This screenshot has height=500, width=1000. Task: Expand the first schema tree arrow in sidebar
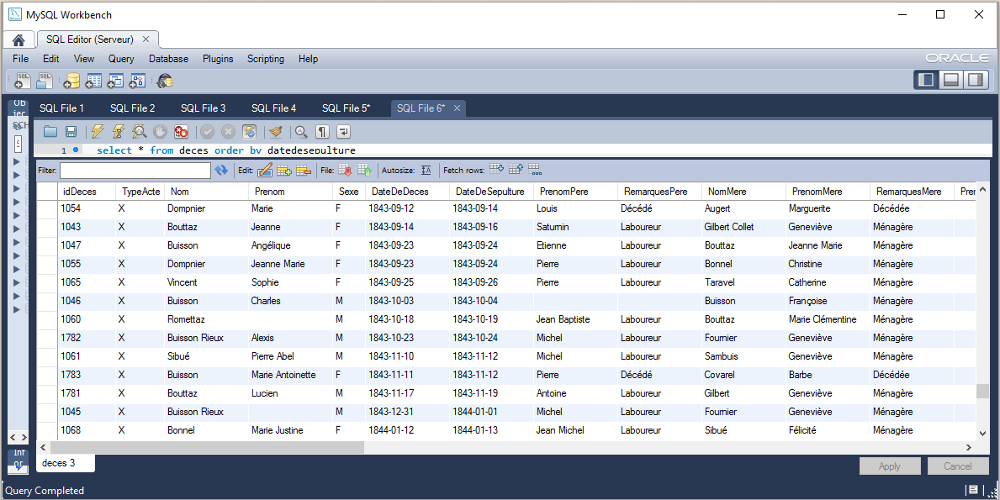[16, 160]
